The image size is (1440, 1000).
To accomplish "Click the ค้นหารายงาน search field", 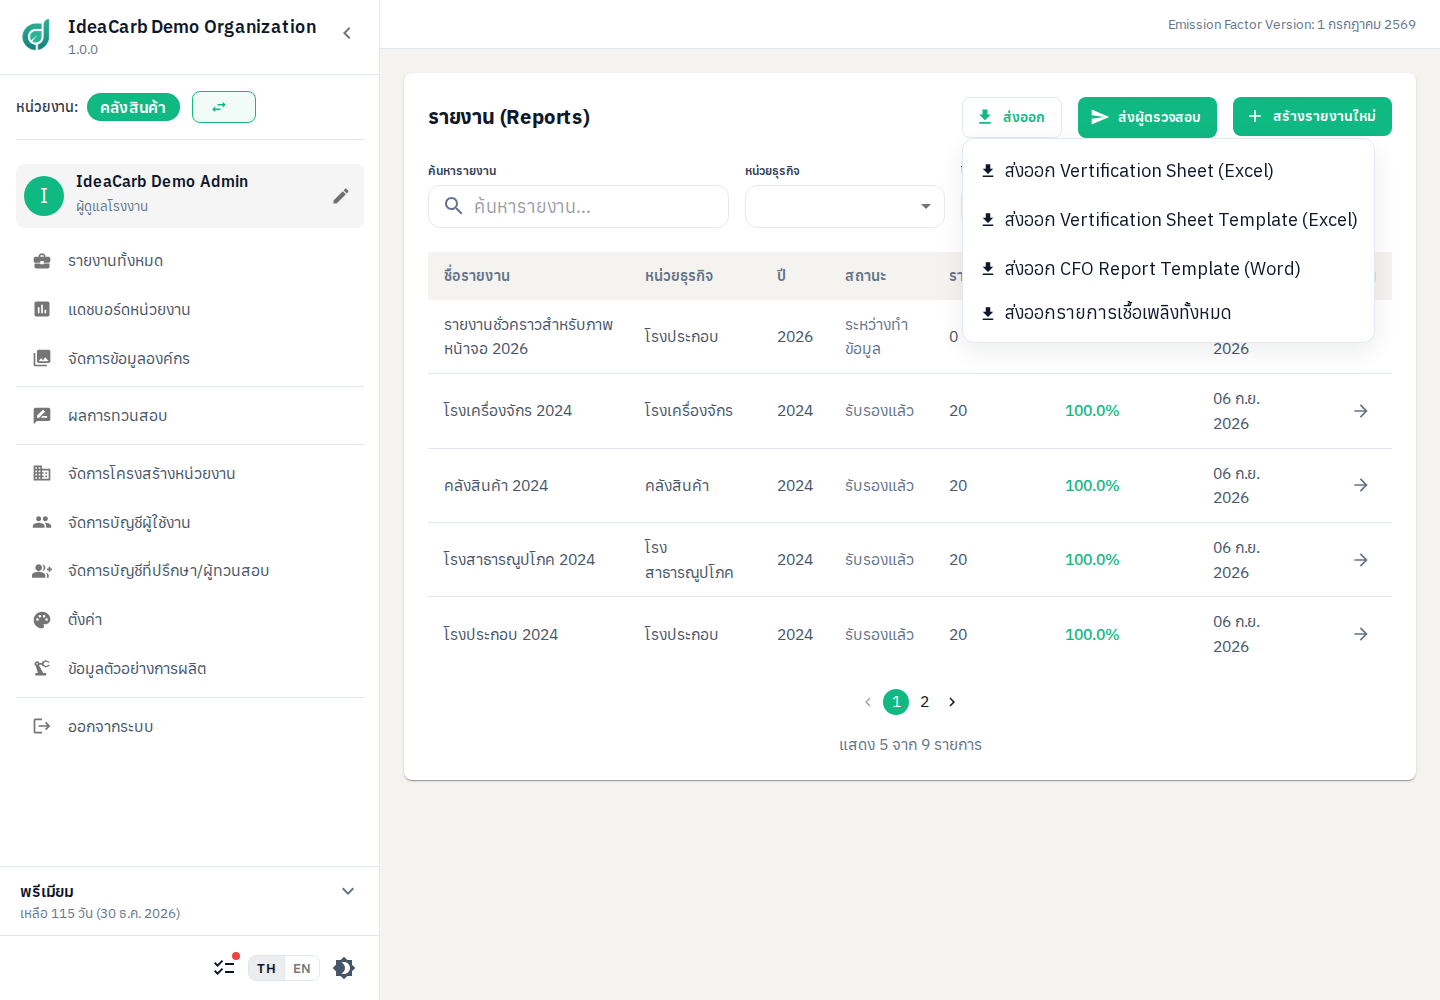I will (x=578, y=206).
